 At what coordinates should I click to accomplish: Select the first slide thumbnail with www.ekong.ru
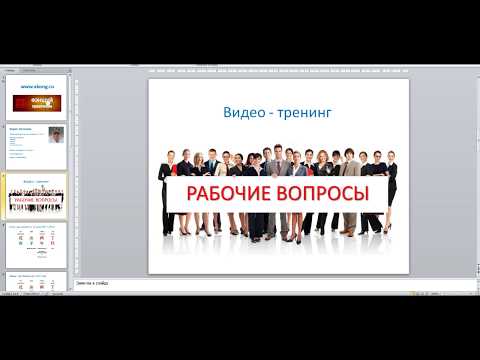(36, 98)
